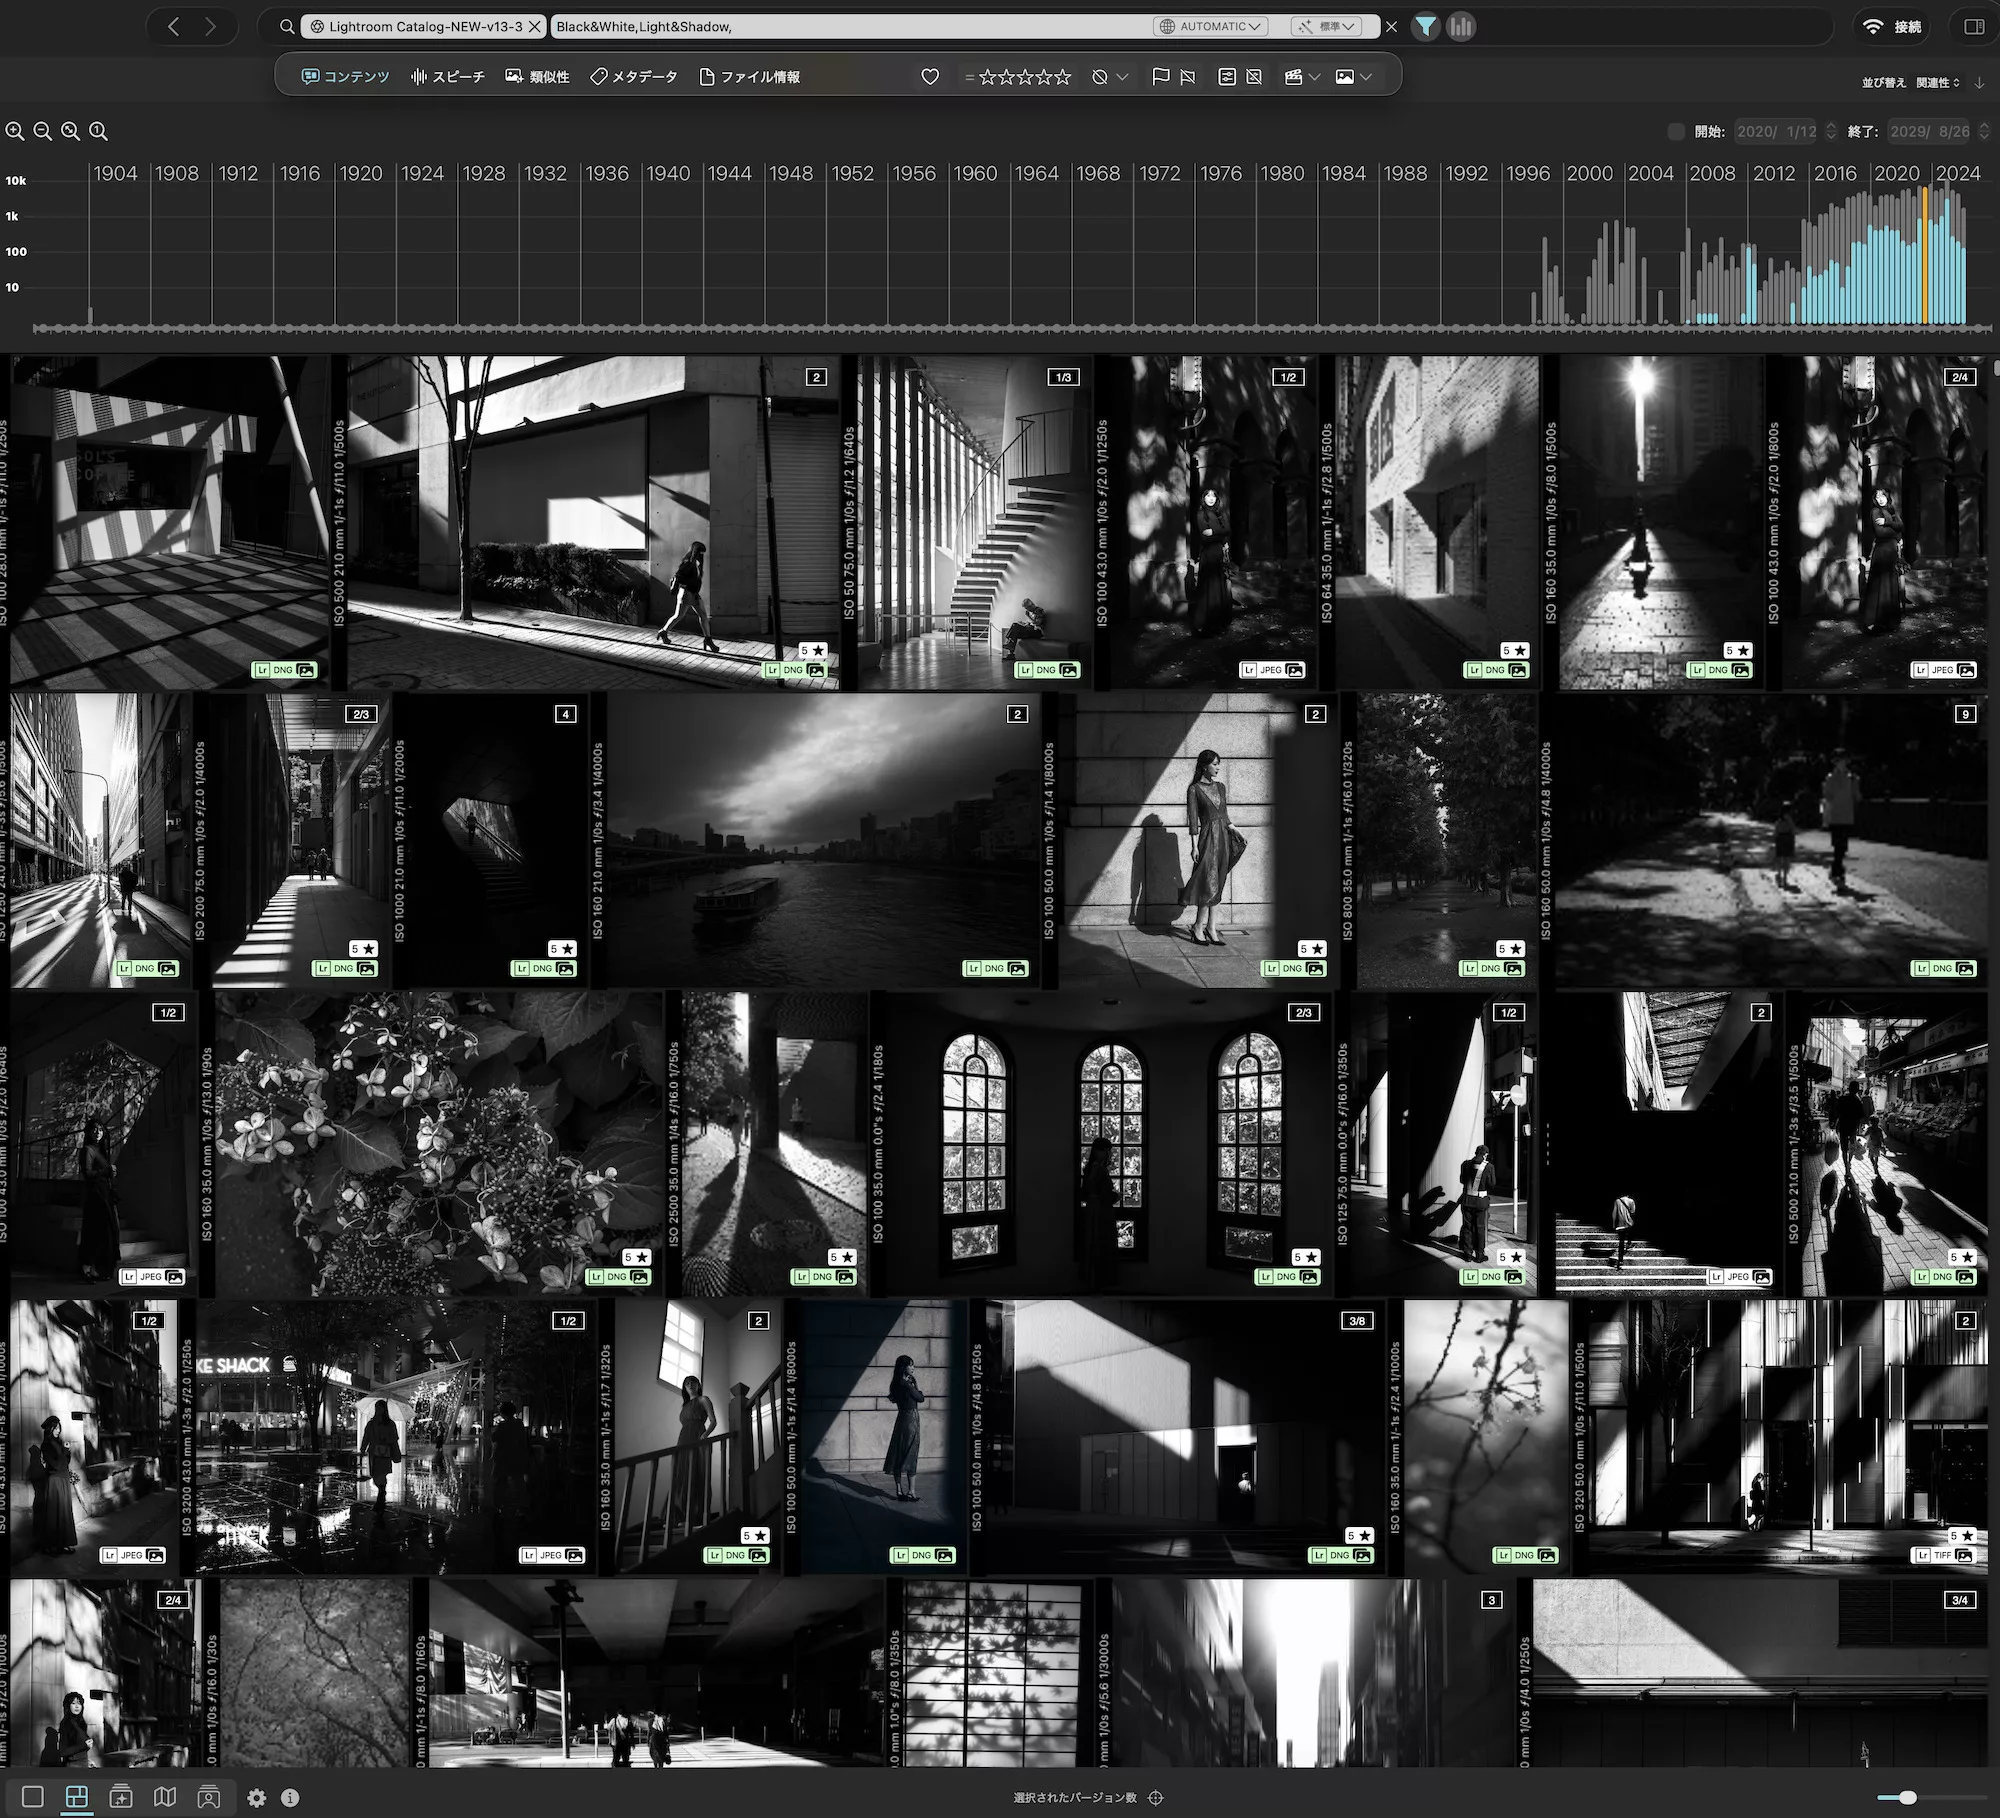Open the settings gear in the bottom bar
Viewport: 2000px width, 1818px height.
(258, 1797)
